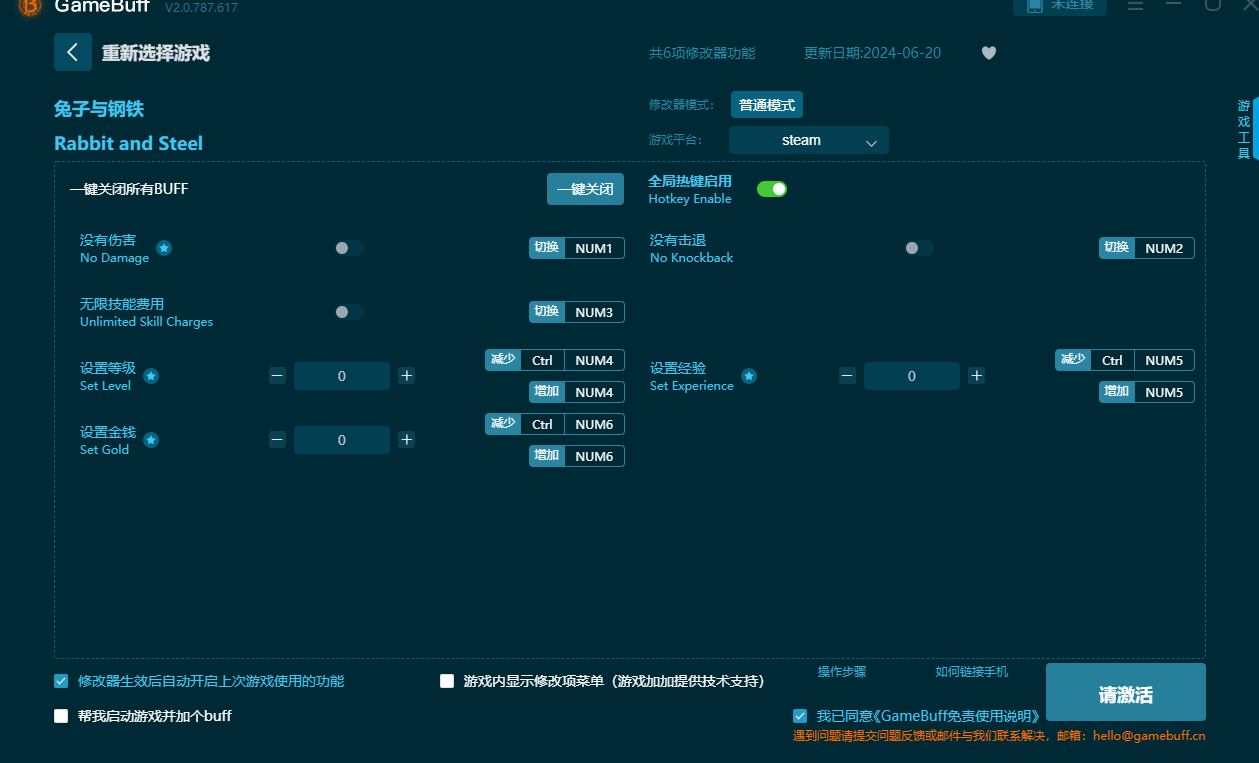Increase Set Level with plus button
Screen dimensions: 1259x763
pyautogui.click(x=407, y=376)
